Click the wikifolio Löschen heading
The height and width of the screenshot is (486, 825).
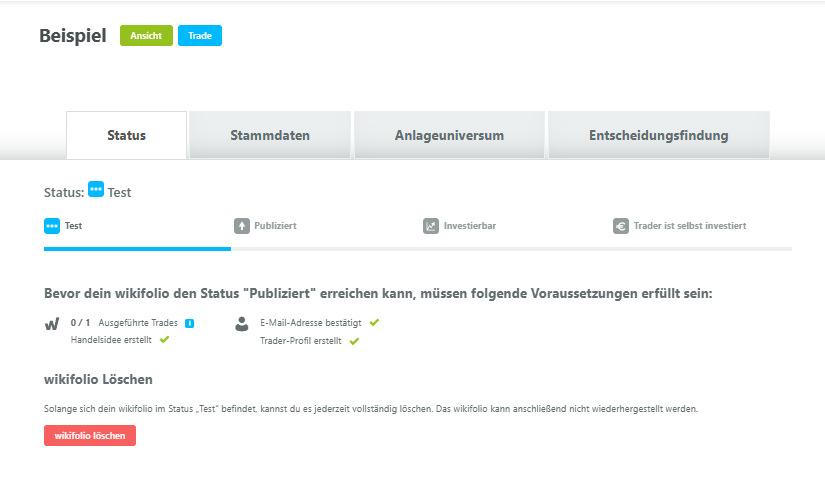coord(98,379)
